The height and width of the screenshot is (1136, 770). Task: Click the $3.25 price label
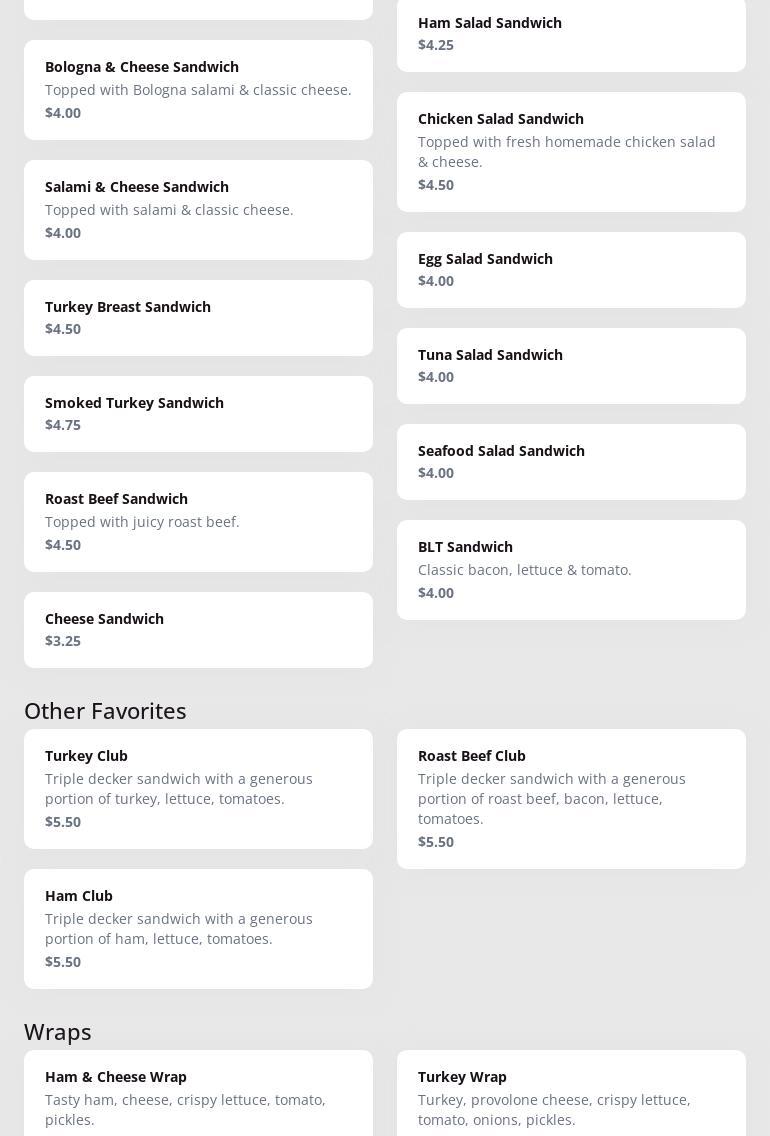tap(63, 641)
